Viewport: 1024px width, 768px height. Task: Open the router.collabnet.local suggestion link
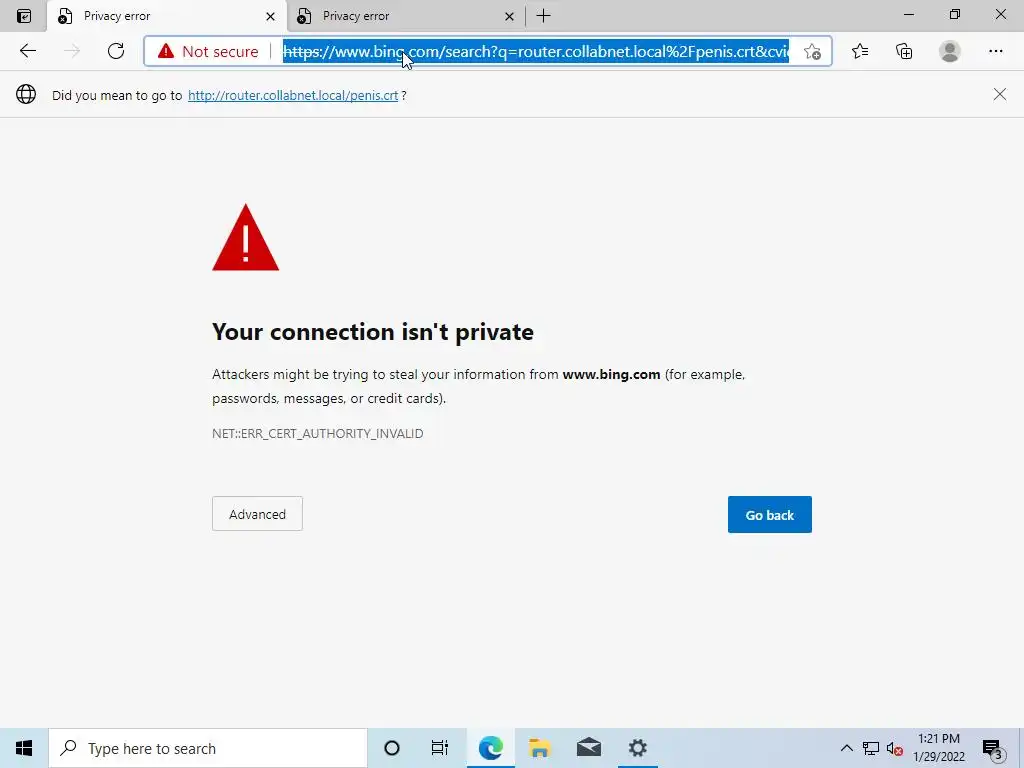[293, 95]
